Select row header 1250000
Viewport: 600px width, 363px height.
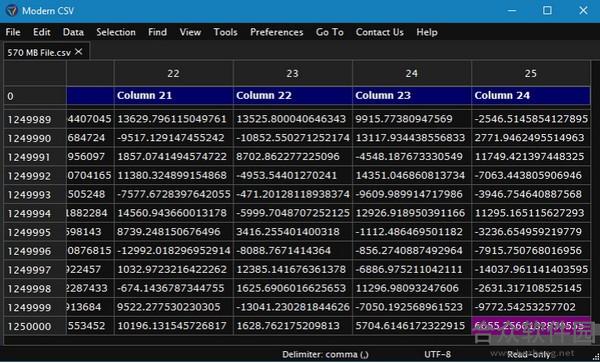(35, 326)
